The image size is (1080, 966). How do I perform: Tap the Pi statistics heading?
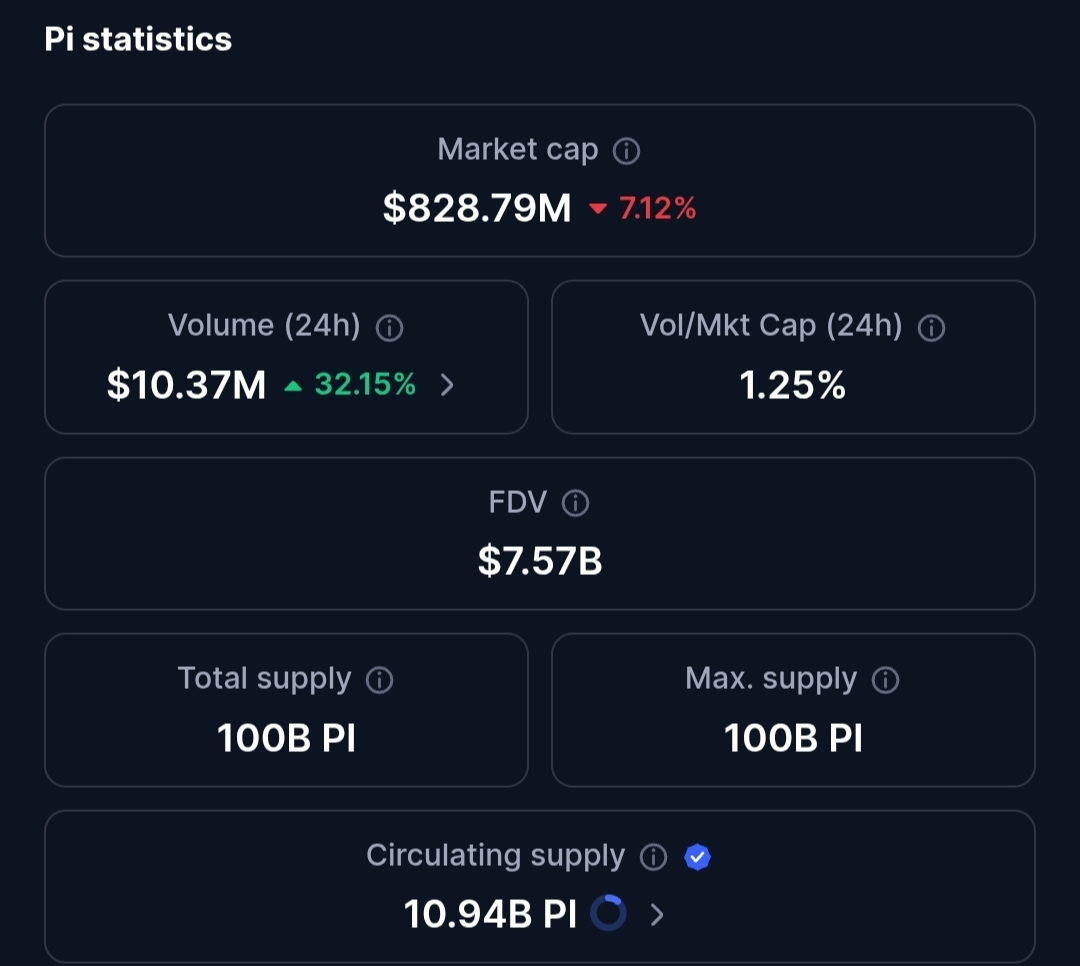coord(138,39)
